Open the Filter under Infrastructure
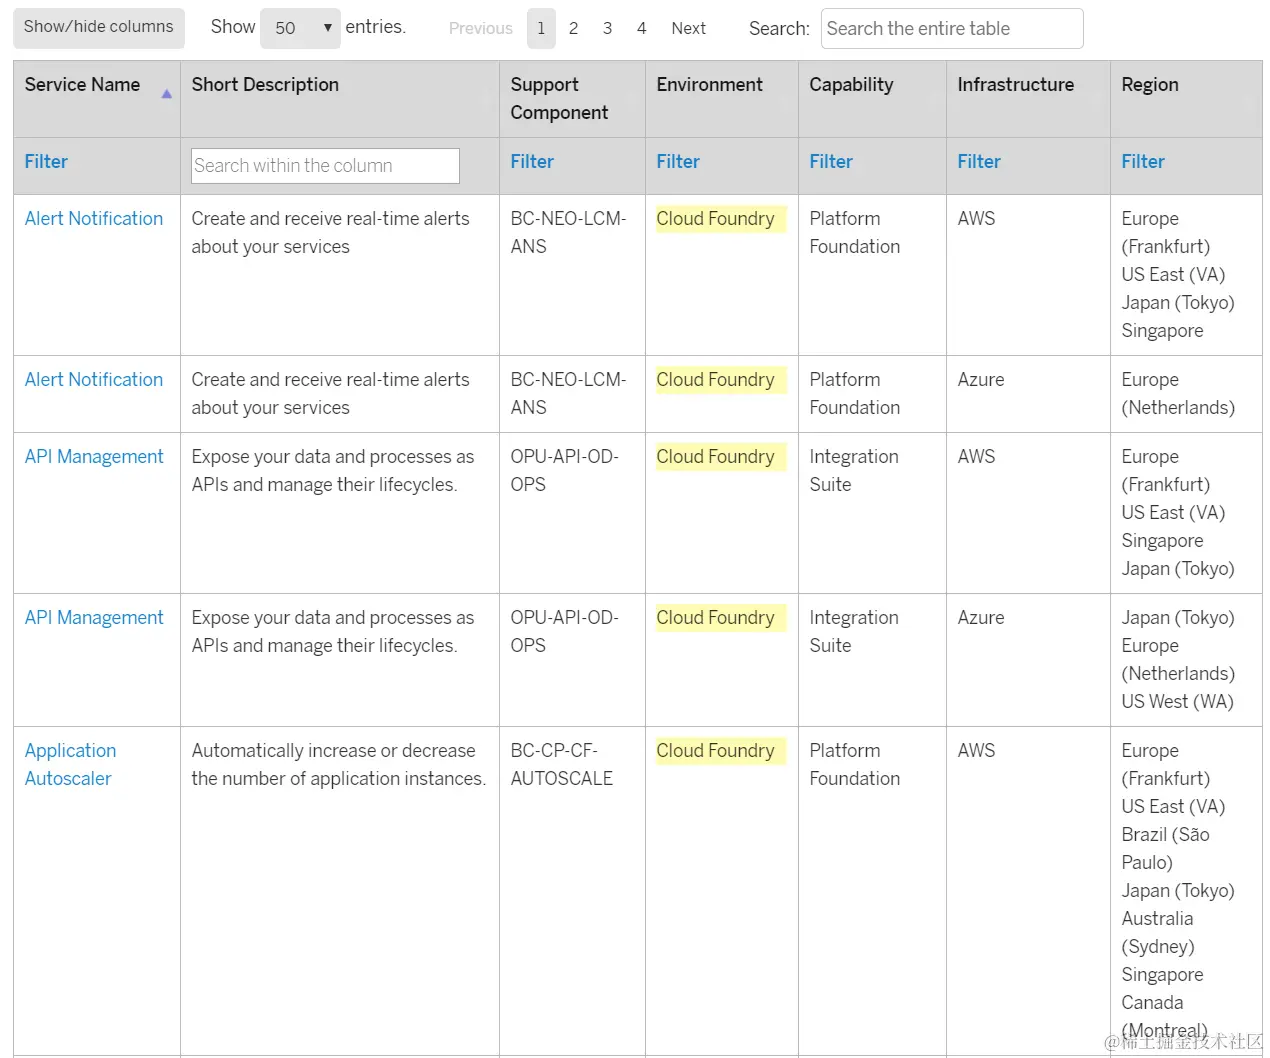 coord(979,162)
